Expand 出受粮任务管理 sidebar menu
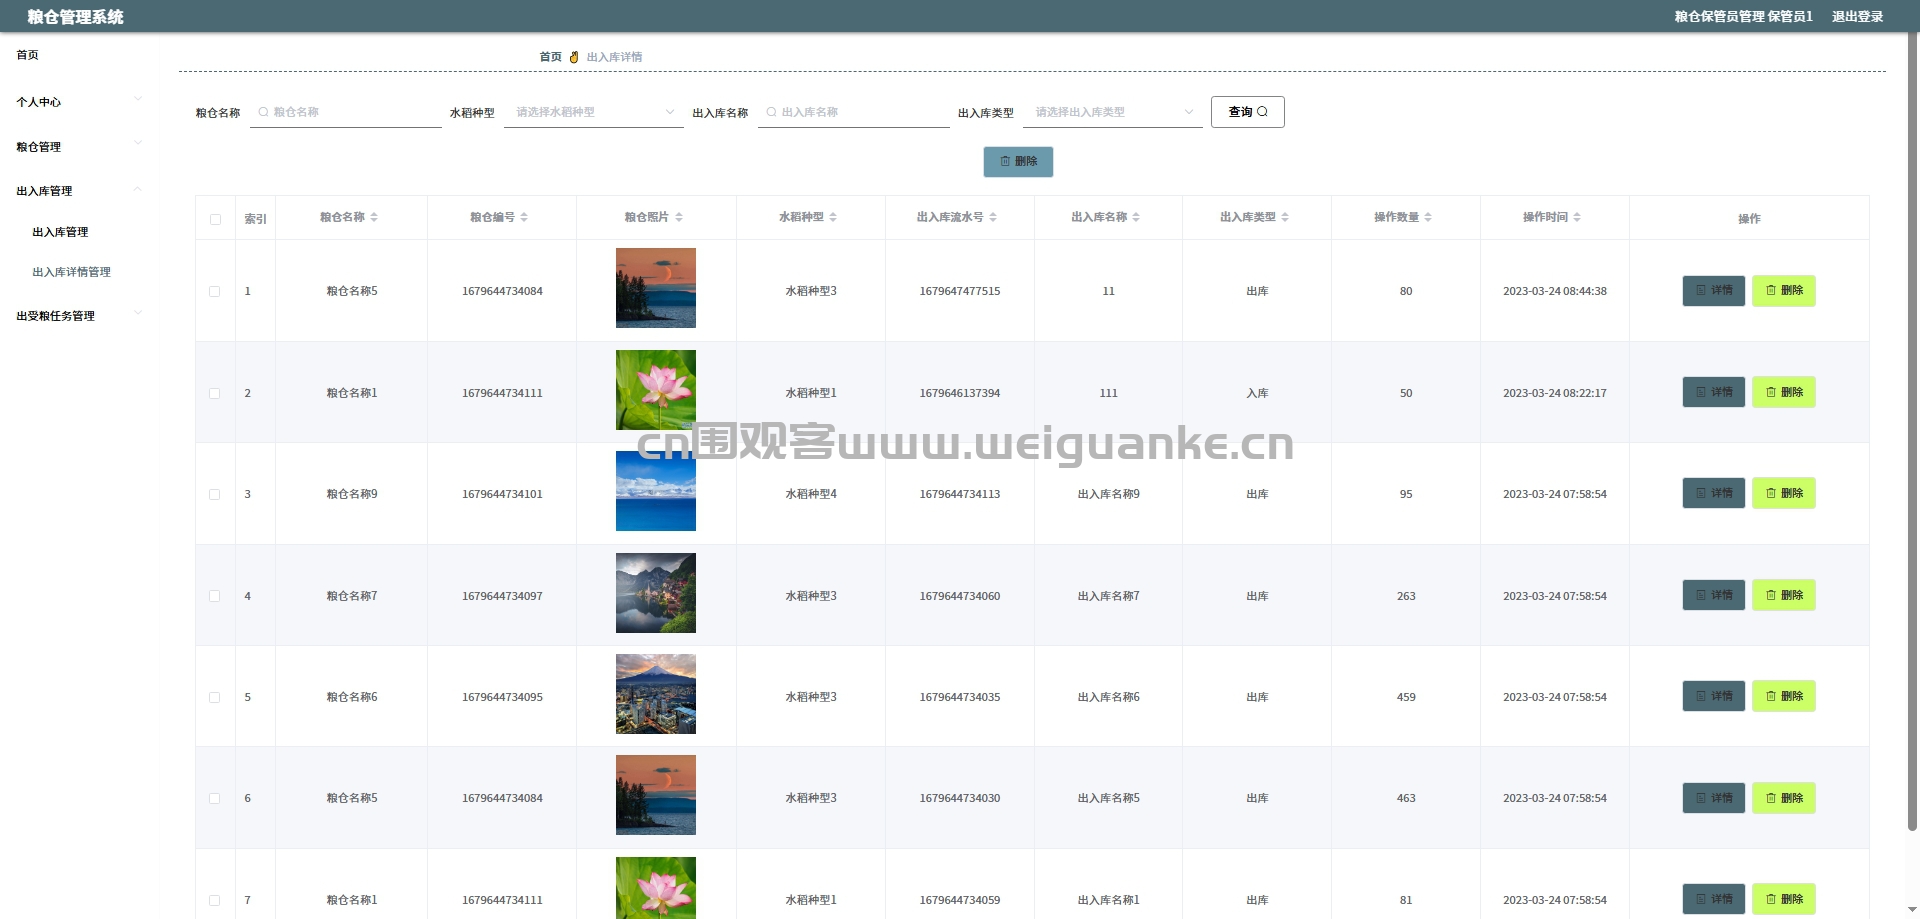 coord(80,315)
